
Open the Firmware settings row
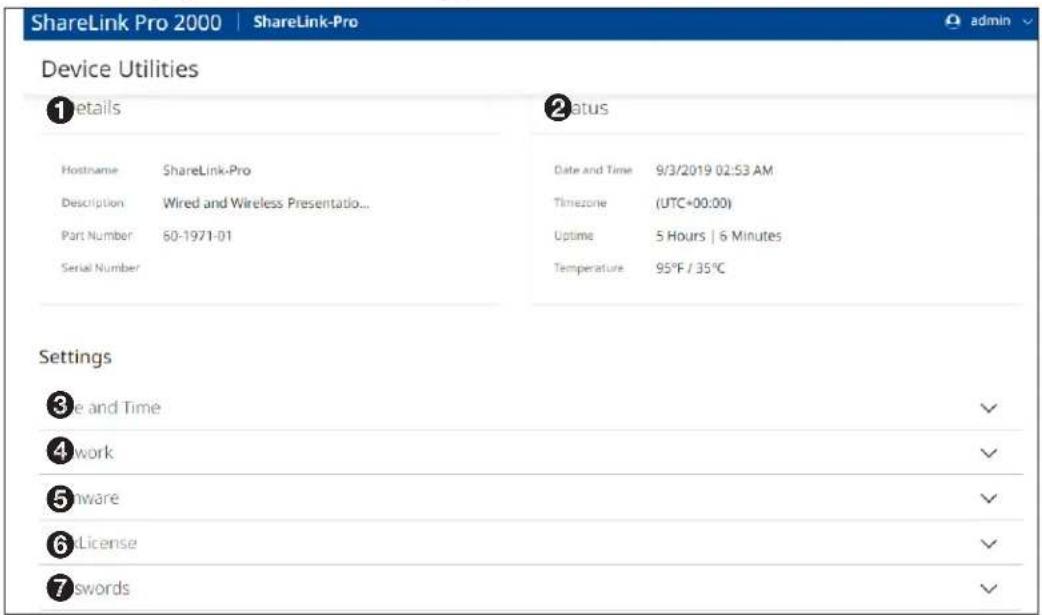(x=531, y=498)
